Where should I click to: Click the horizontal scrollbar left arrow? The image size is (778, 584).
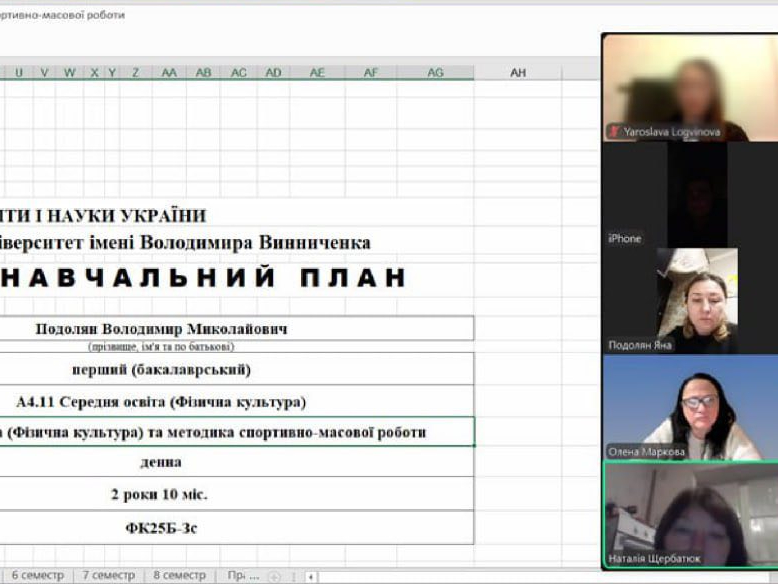click(311, 577)
